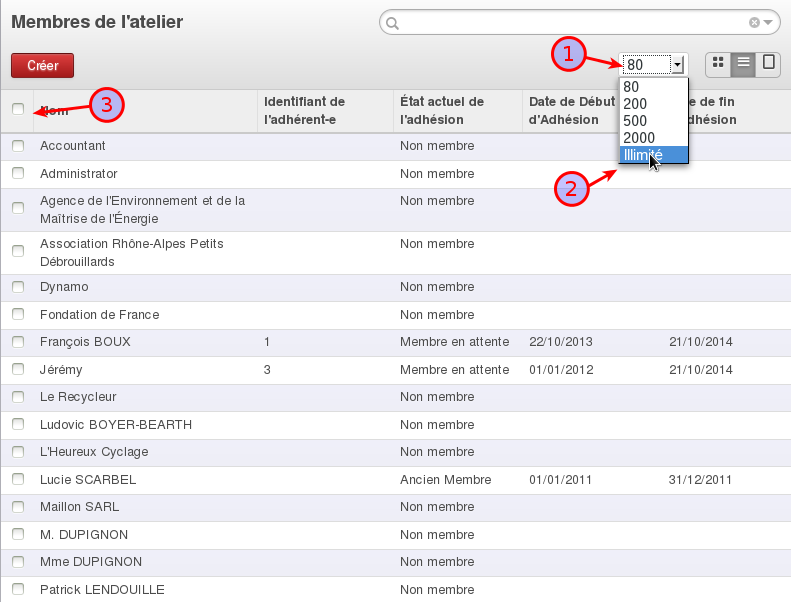
Task: Tick the select-all checkbox in the header
Action: click(18, 108)
